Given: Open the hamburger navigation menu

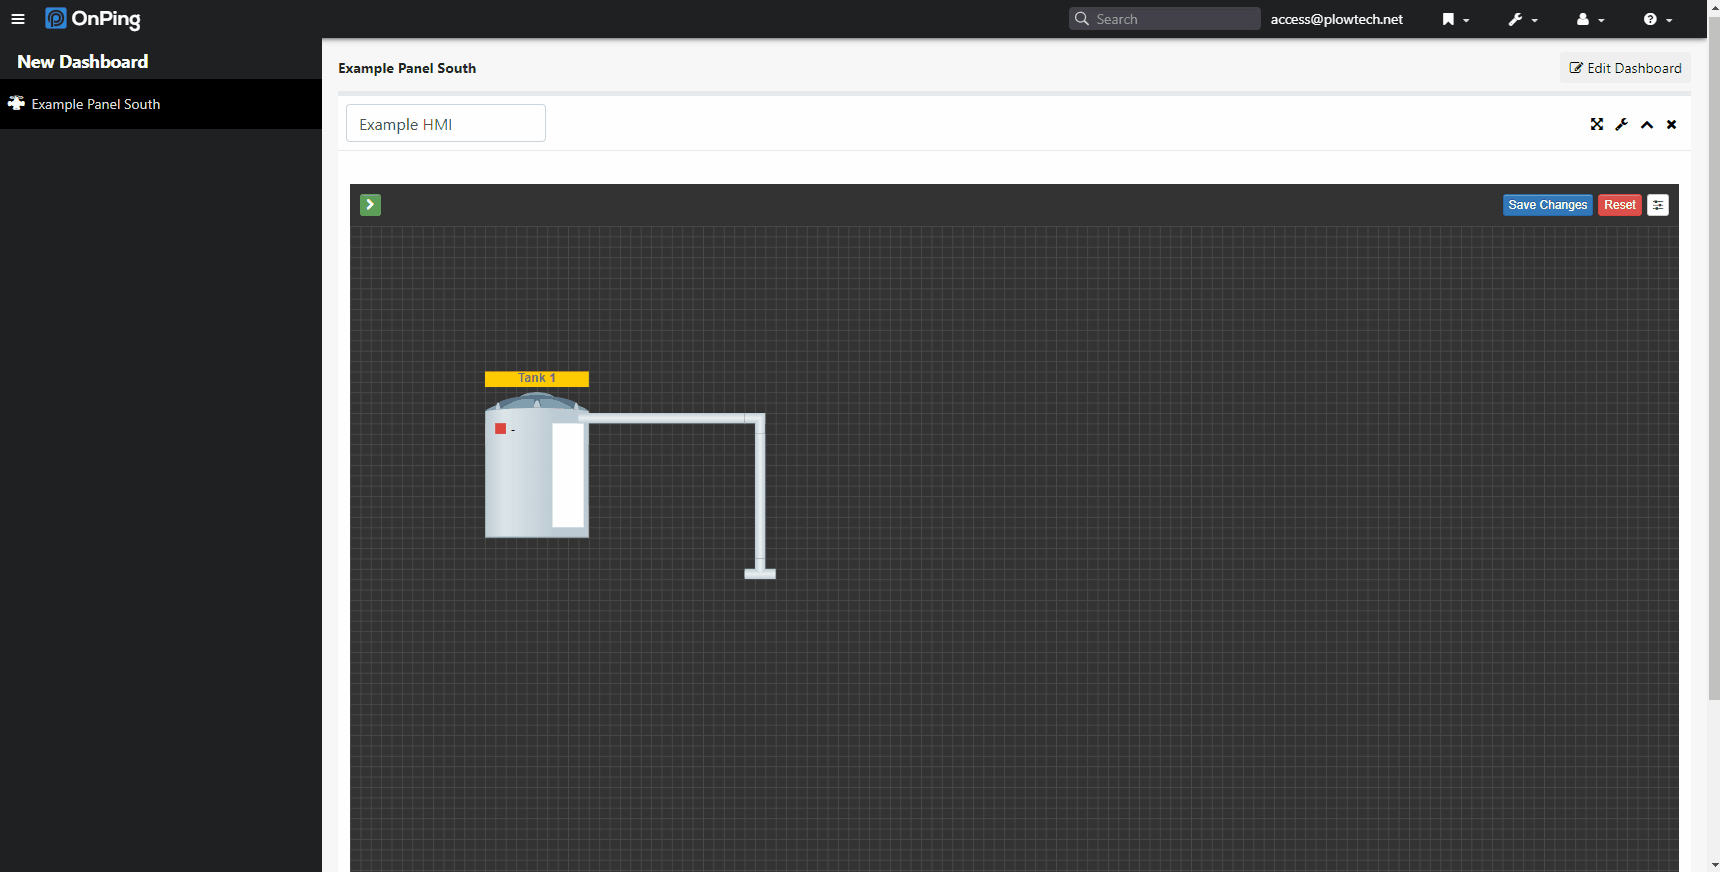Looking at the screenshot, I should click(x=18, y=19).
